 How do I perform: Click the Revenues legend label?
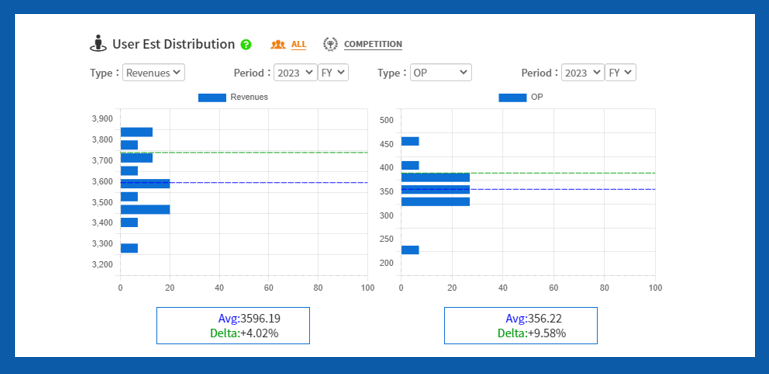pyautogui.click(x=249, y=97)
